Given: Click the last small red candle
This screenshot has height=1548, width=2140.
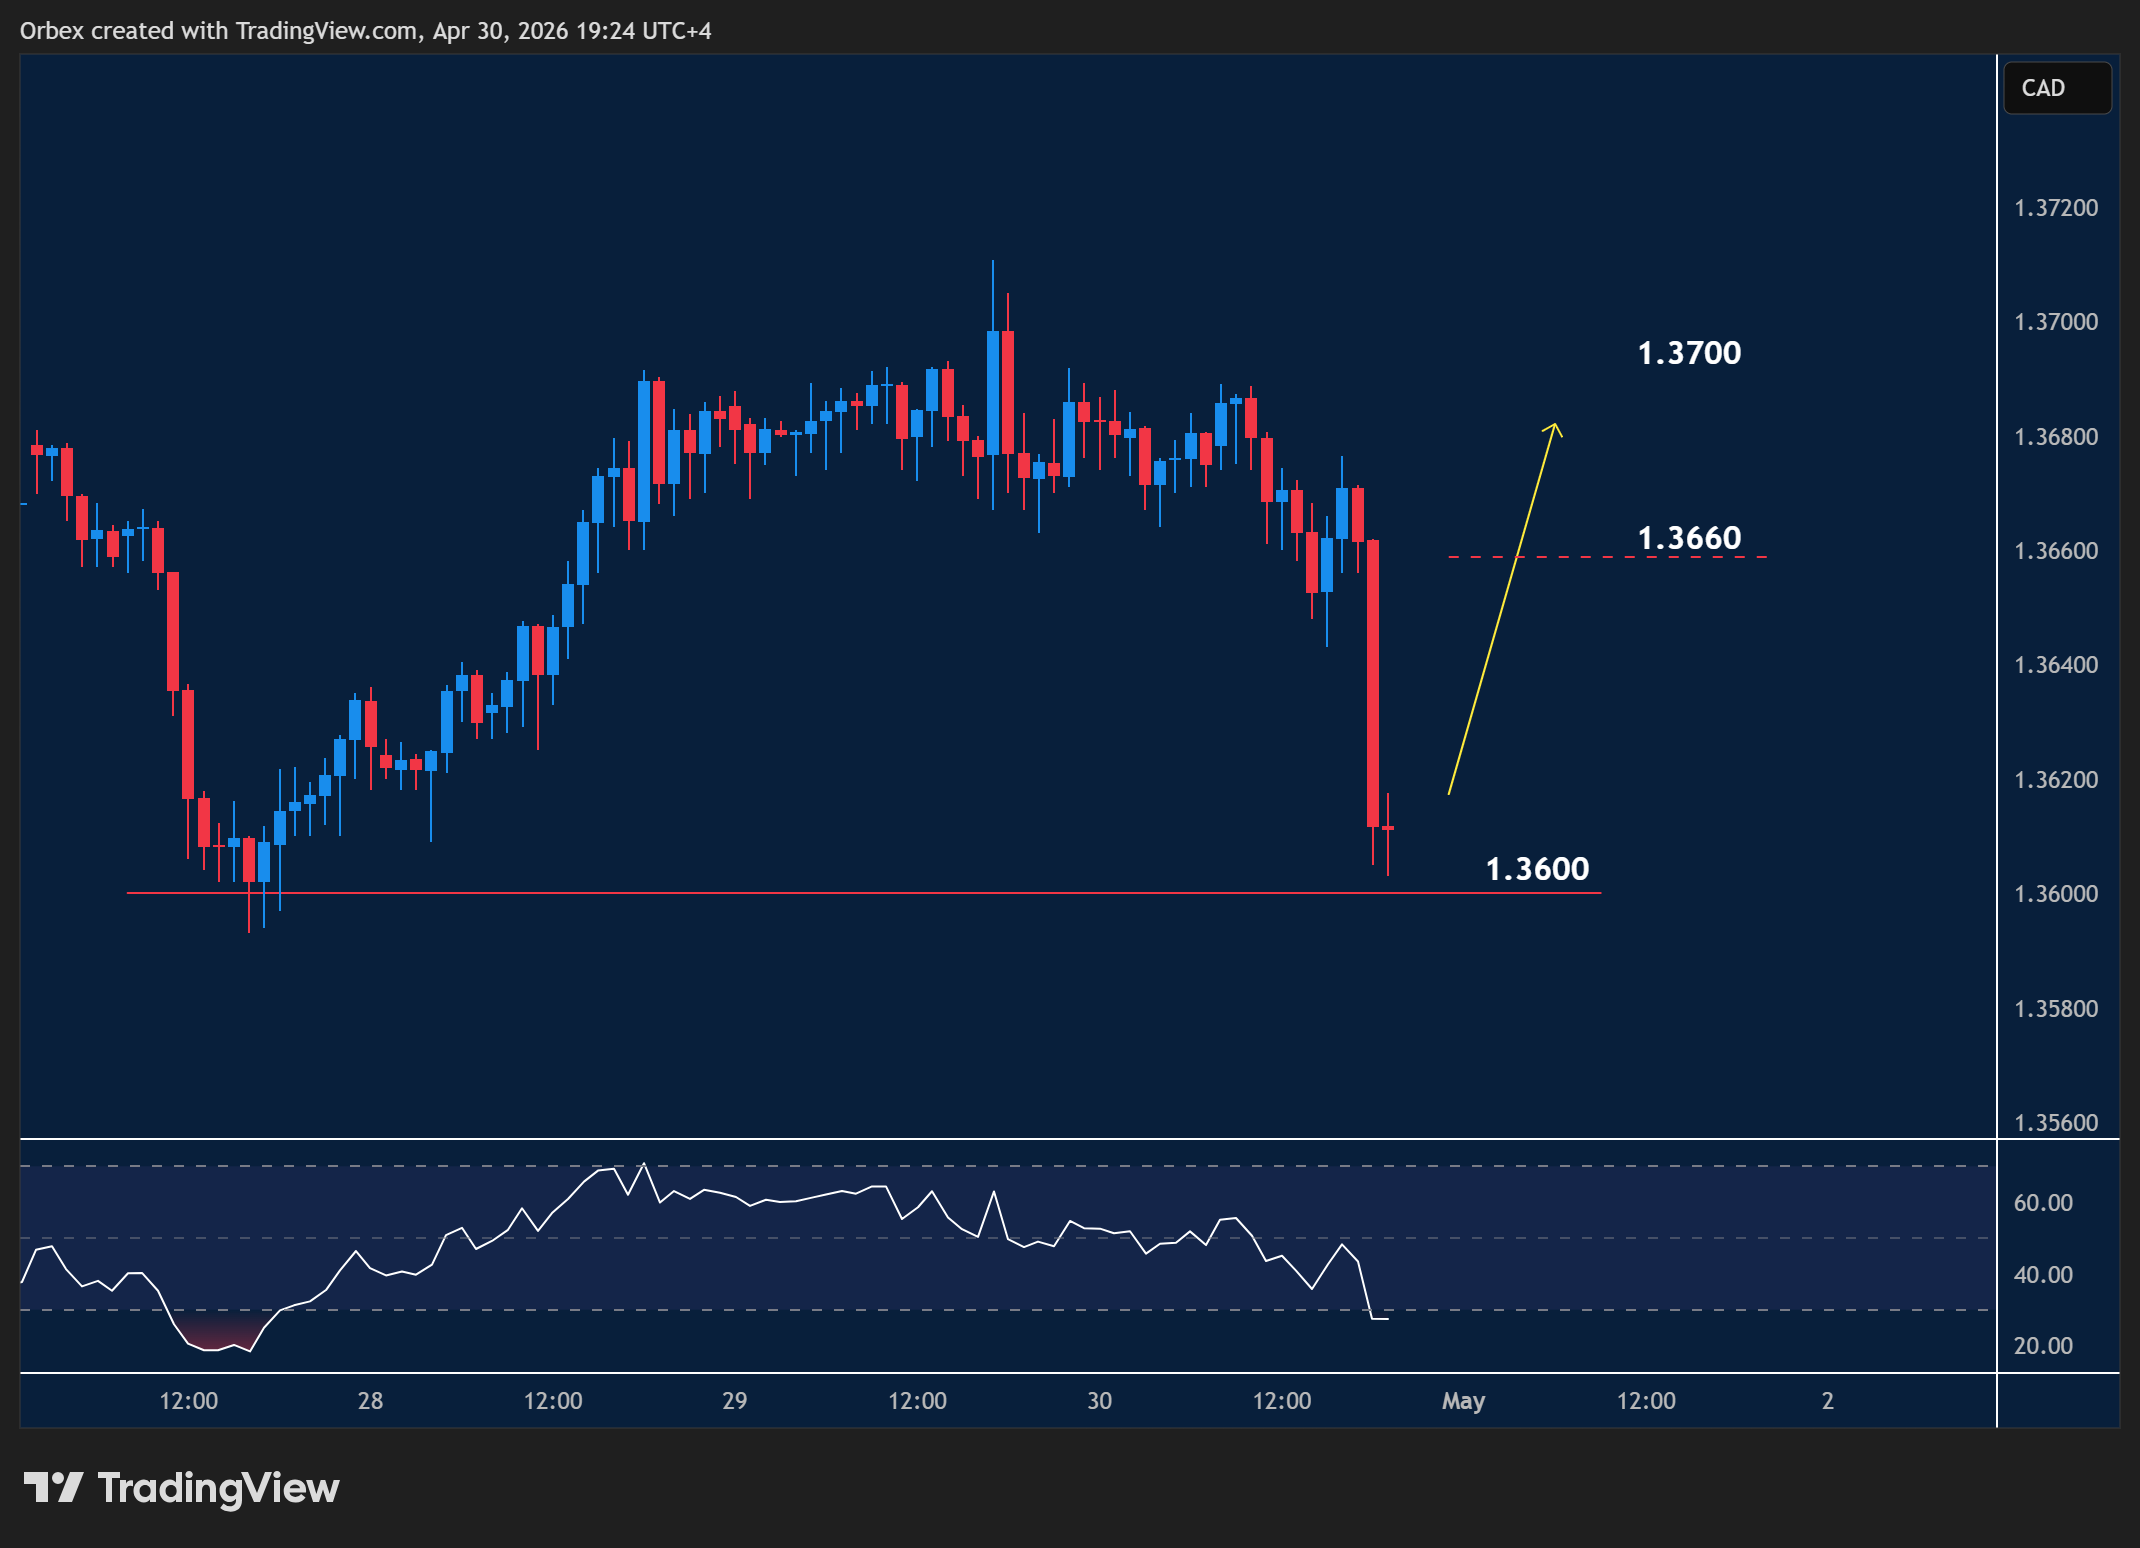Looking at the screenshot, I should [1388, 829].
